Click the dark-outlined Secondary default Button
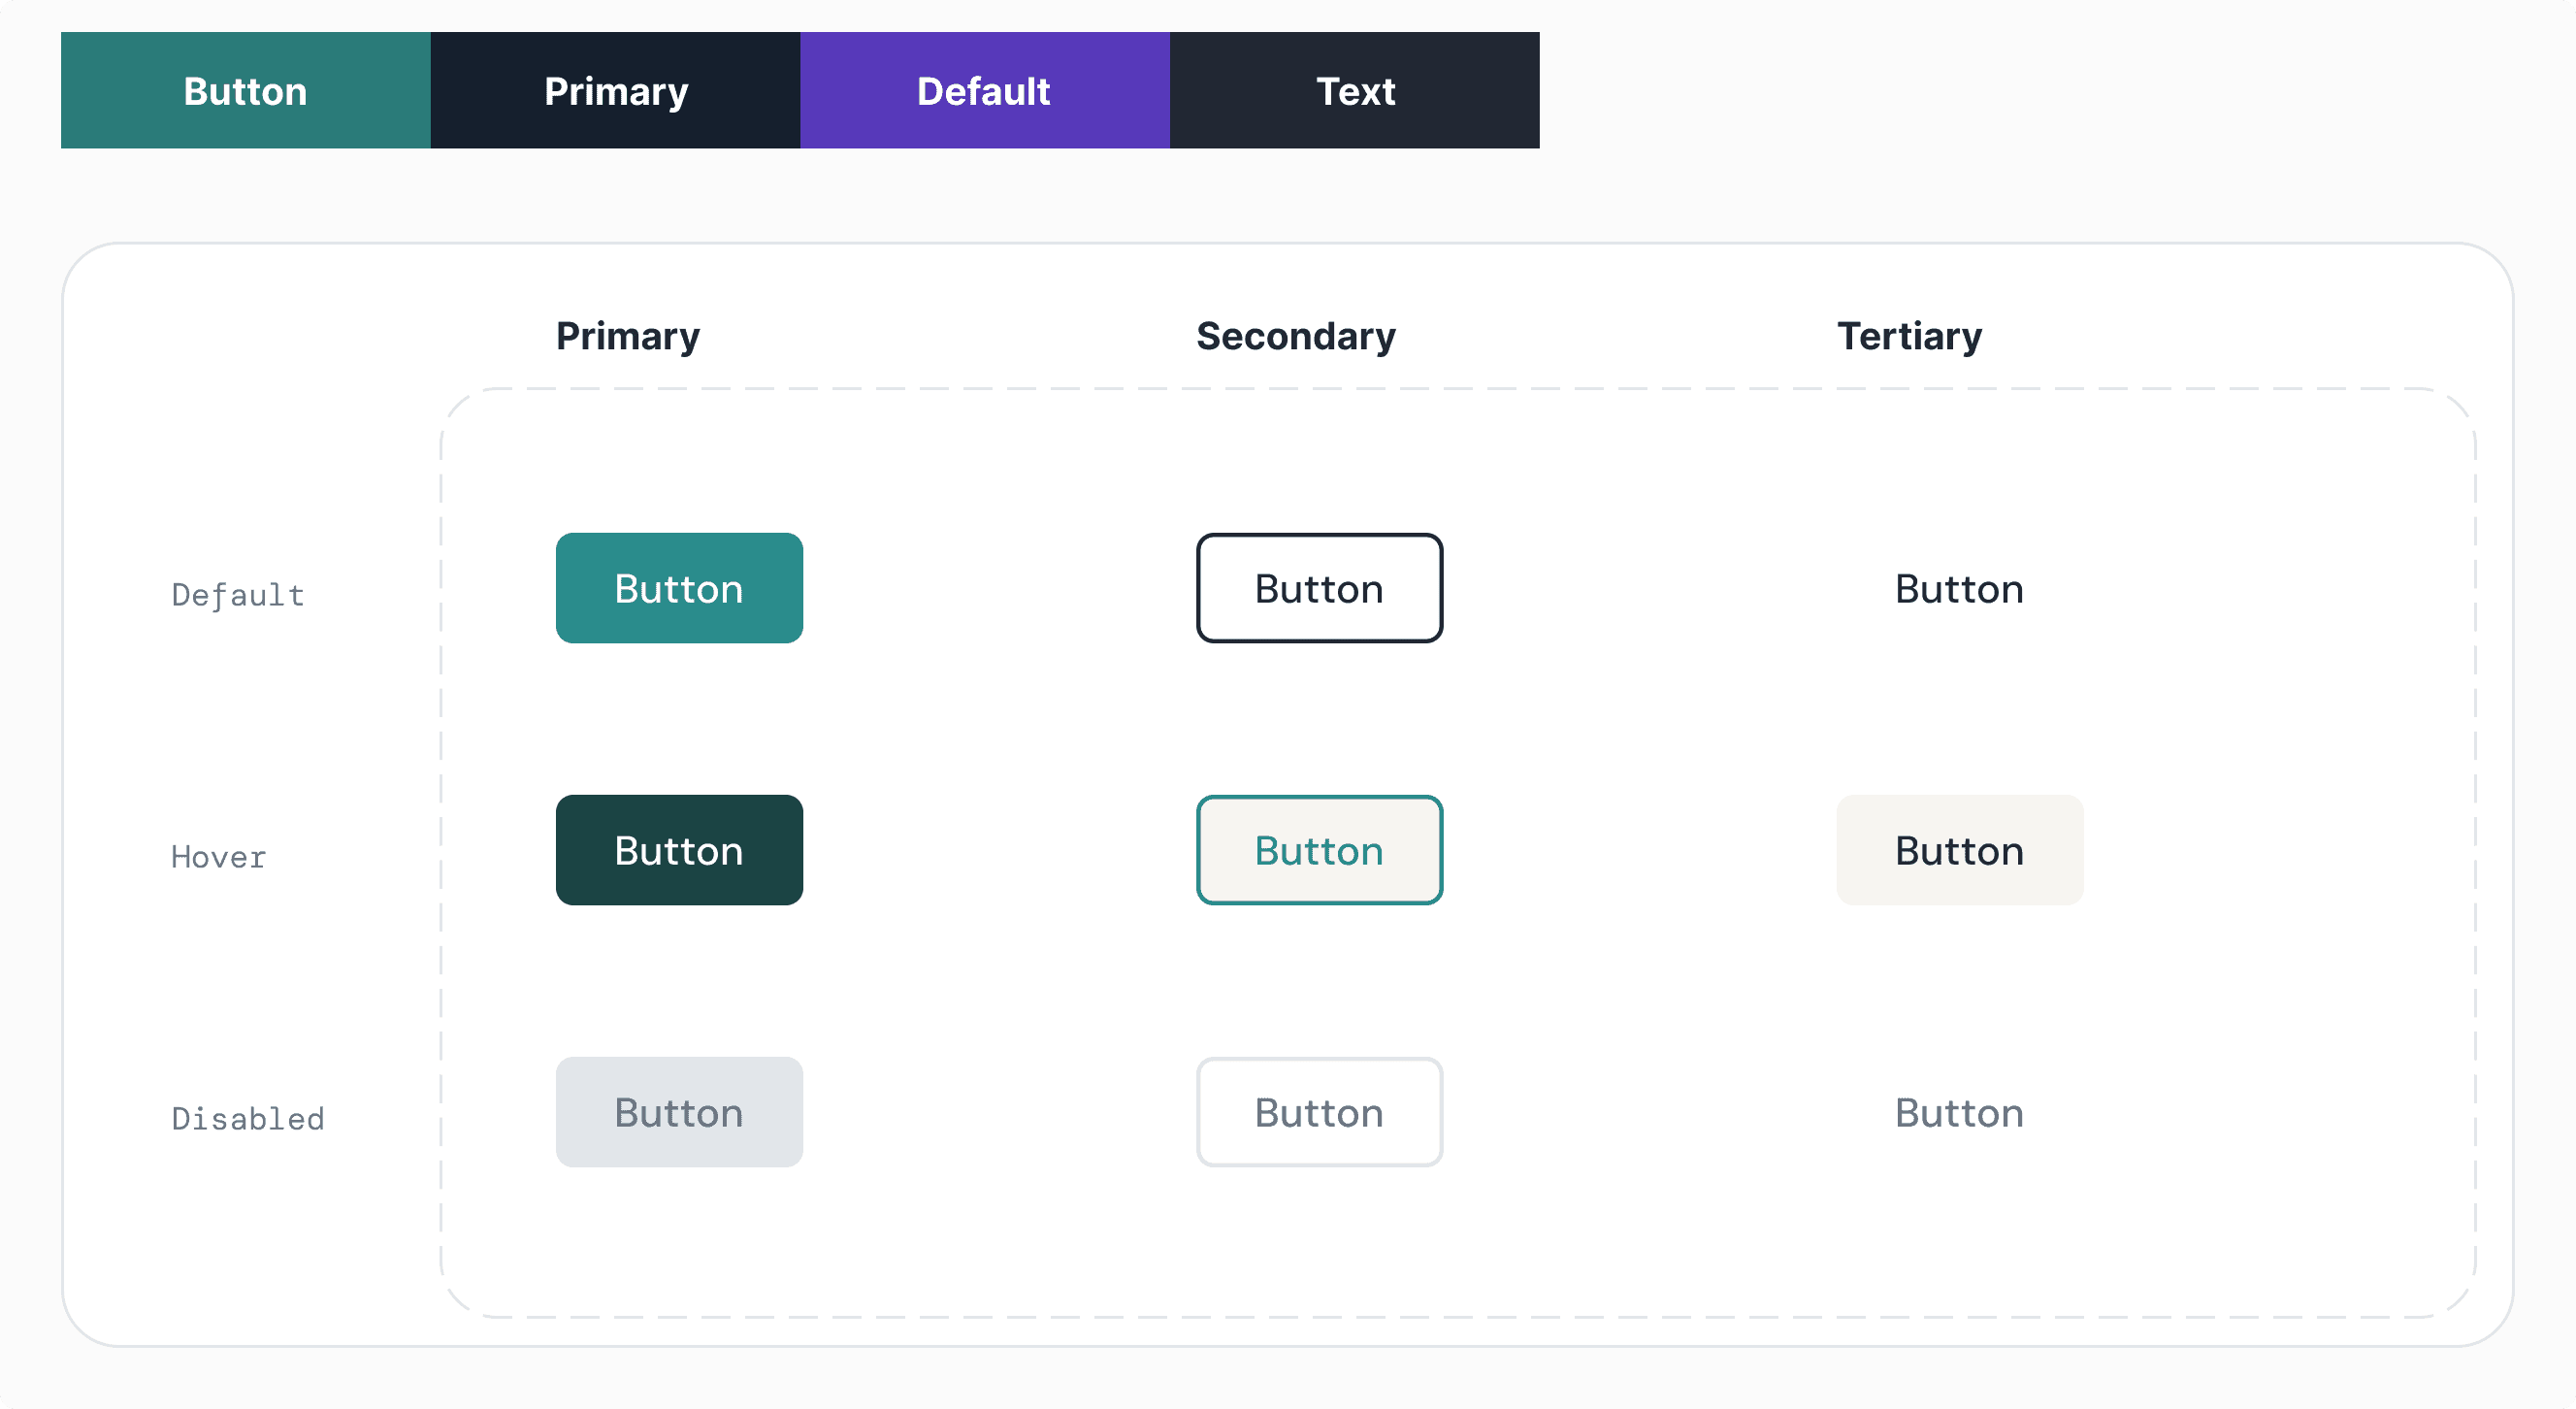The height and width of the screenshot is (1409, 2576). click(x=1319, y=588)
